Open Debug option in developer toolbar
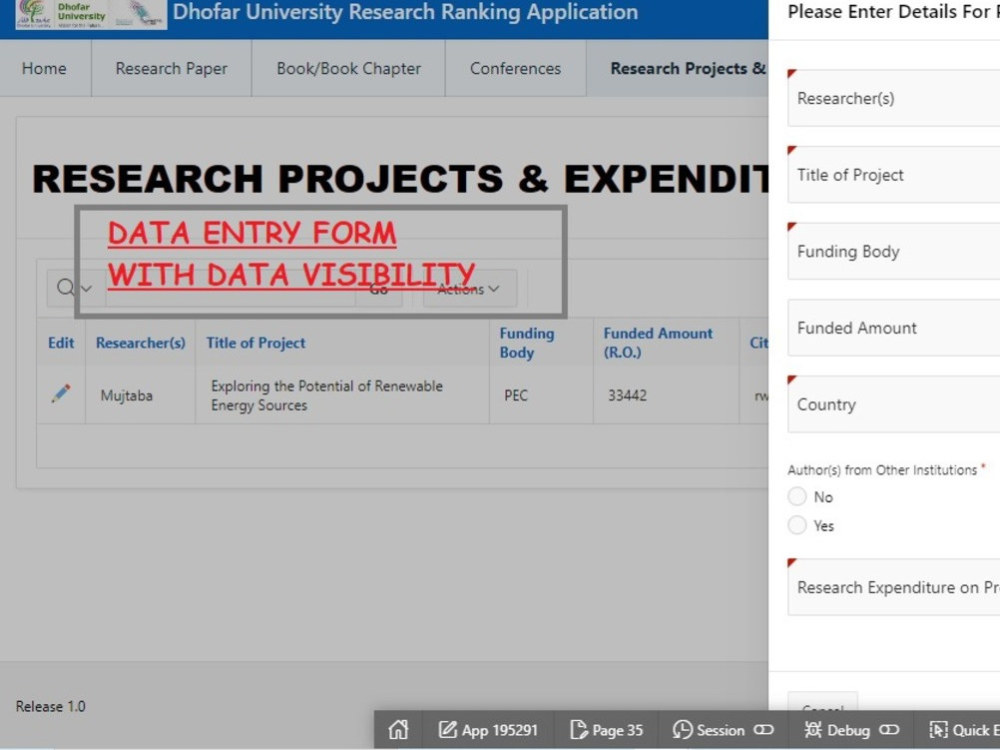The width and height of the screenshot is (1000, 750). [851, 730]
